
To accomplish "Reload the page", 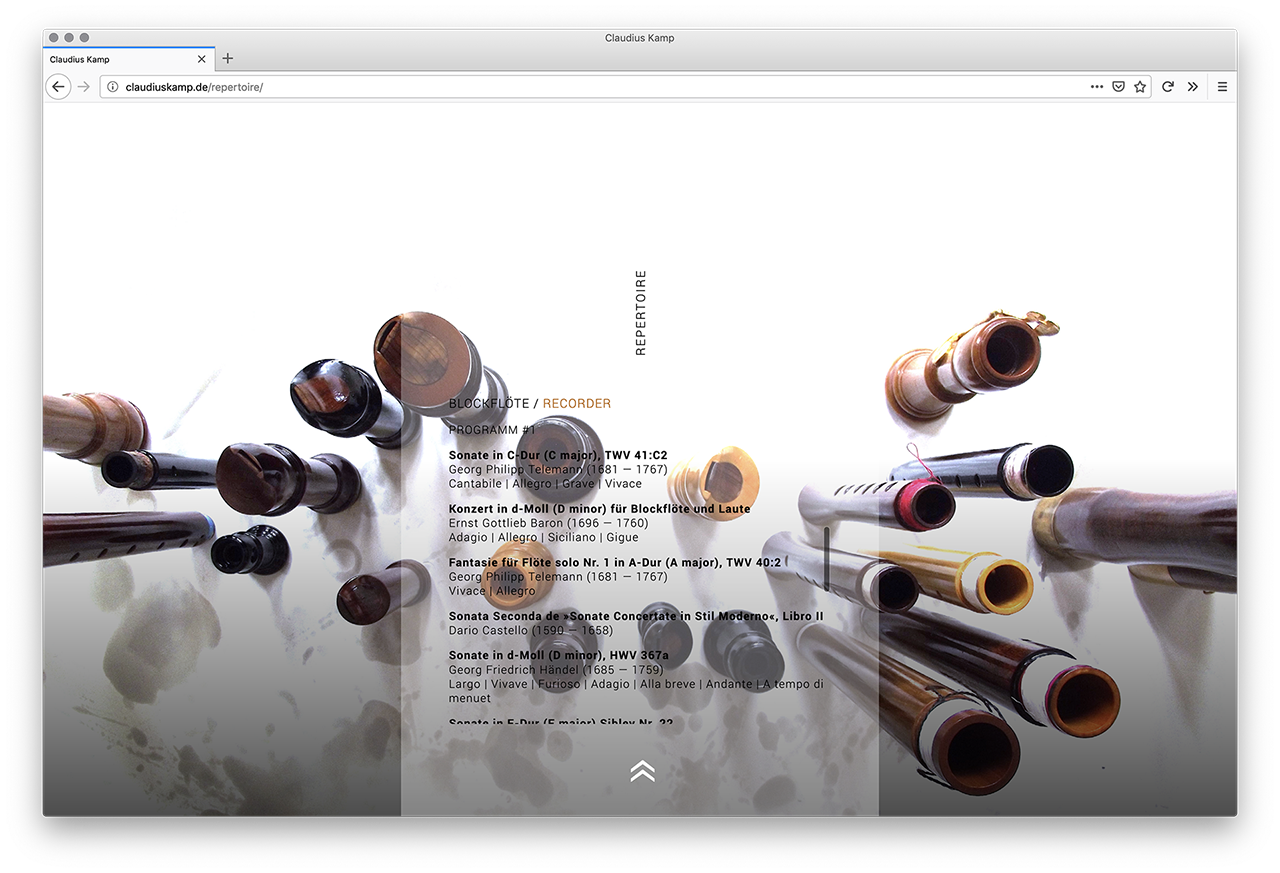I will pos(1167,87).
